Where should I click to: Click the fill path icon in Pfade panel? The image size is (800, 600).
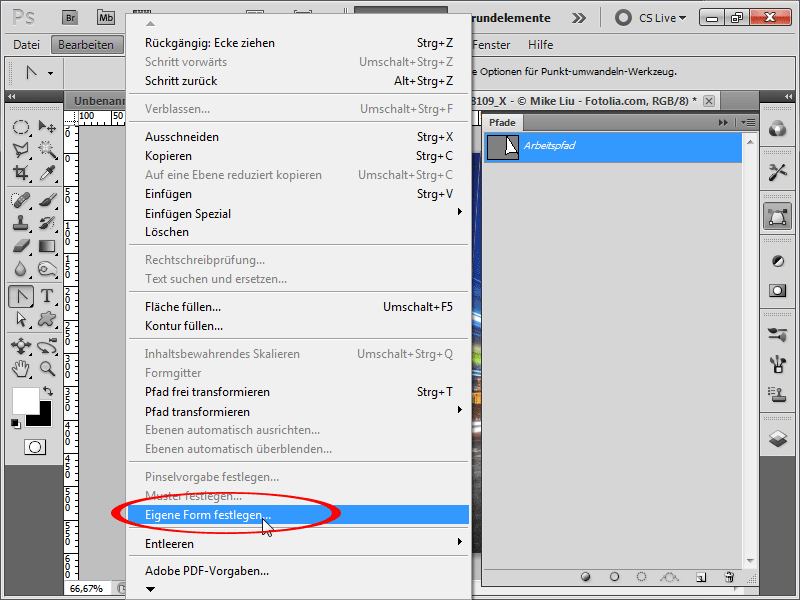(586, 577)
